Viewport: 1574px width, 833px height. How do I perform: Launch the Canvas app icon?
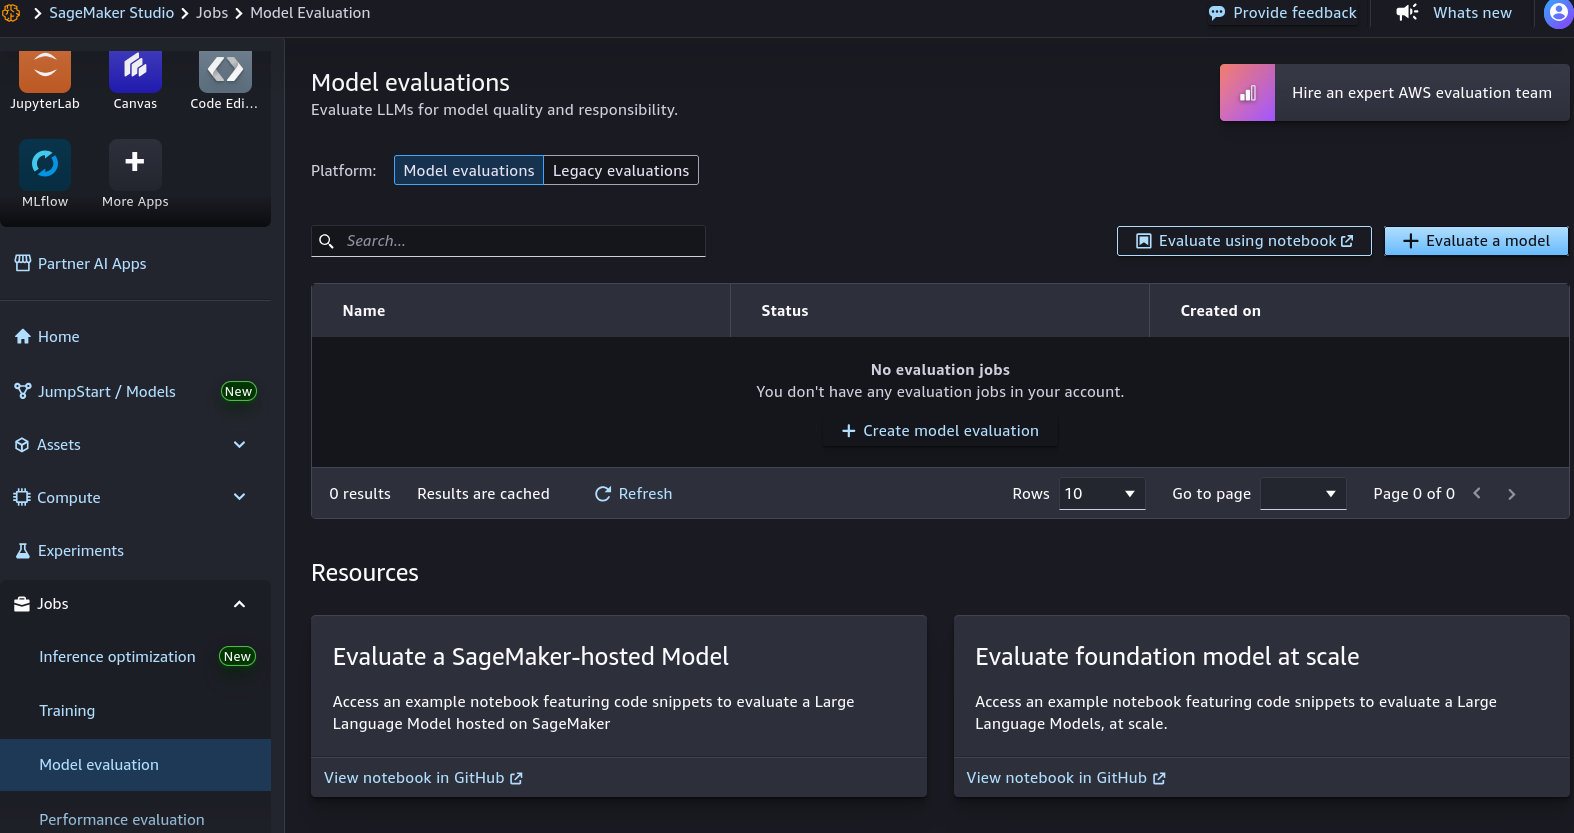pos(135,68)
